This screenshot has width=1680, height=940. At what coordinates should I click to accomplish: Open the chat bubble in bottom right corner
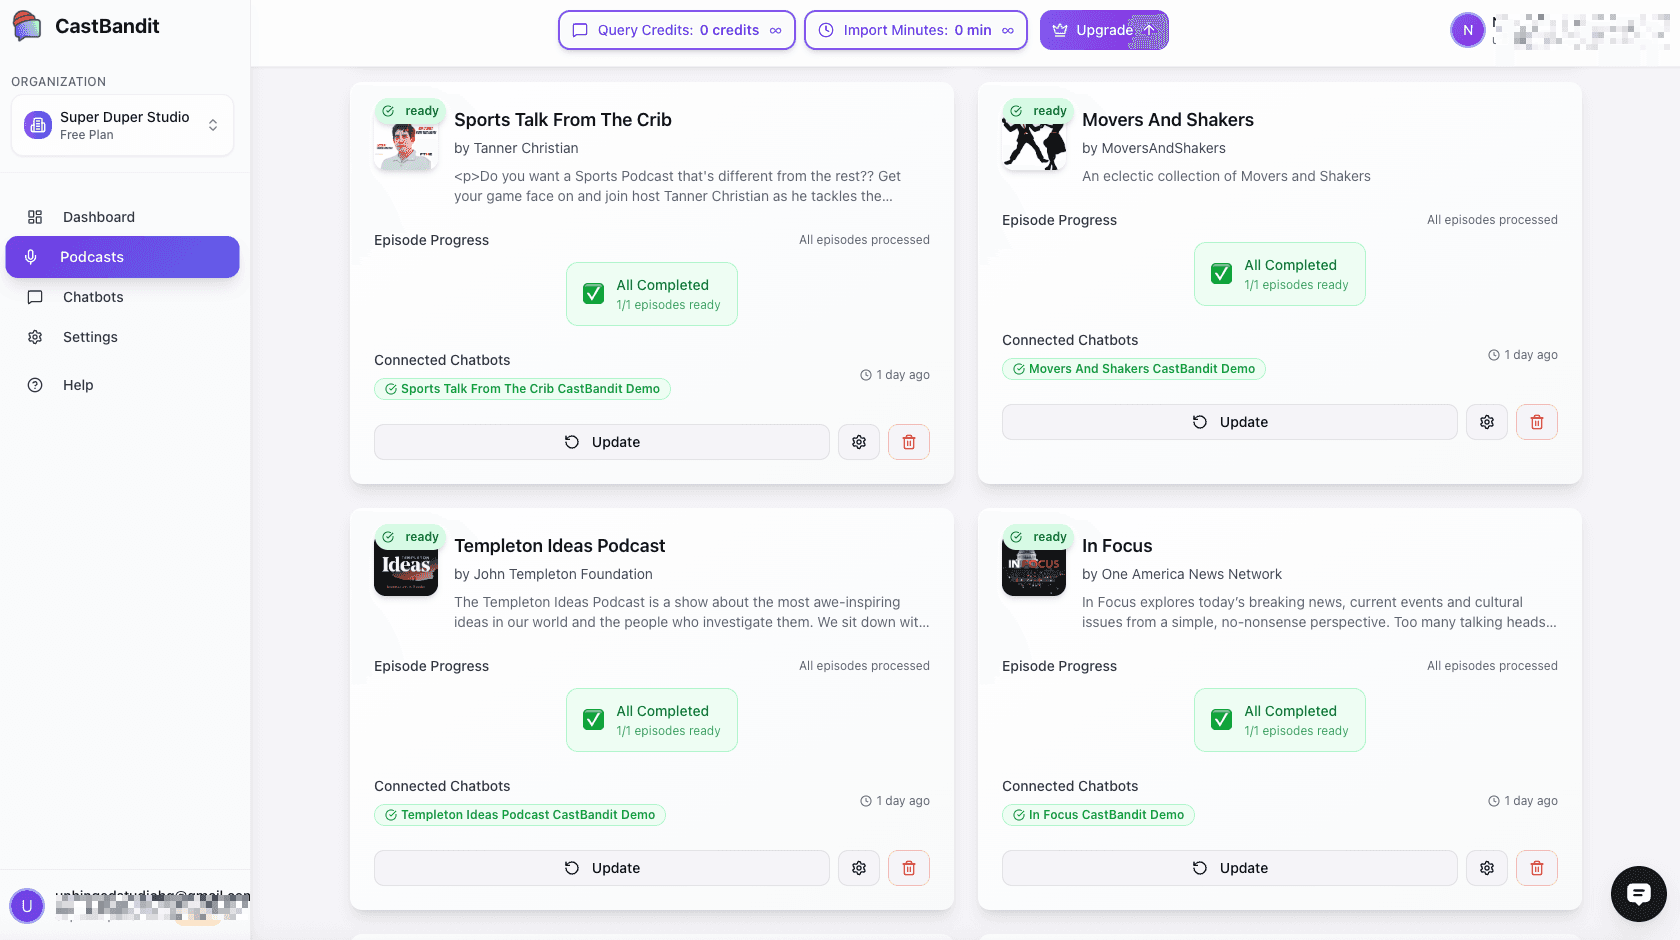click(x=1638, y=894)
